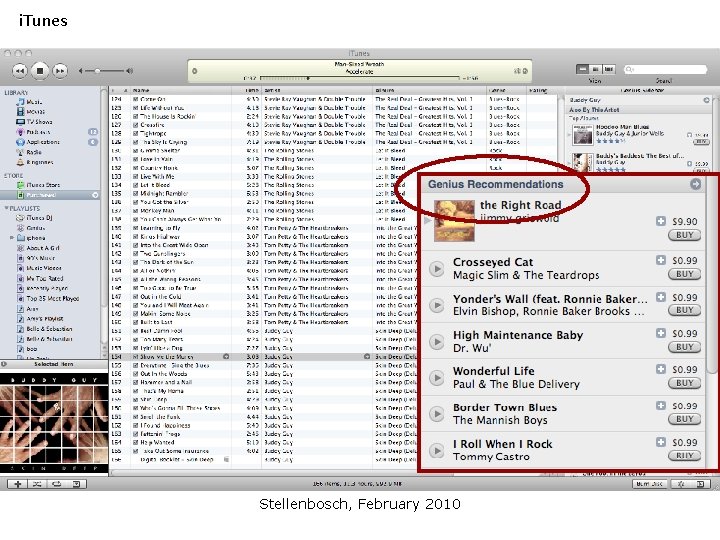Open Genius Recommendations arrow link
720x540 pixels.
click(696, 184)
